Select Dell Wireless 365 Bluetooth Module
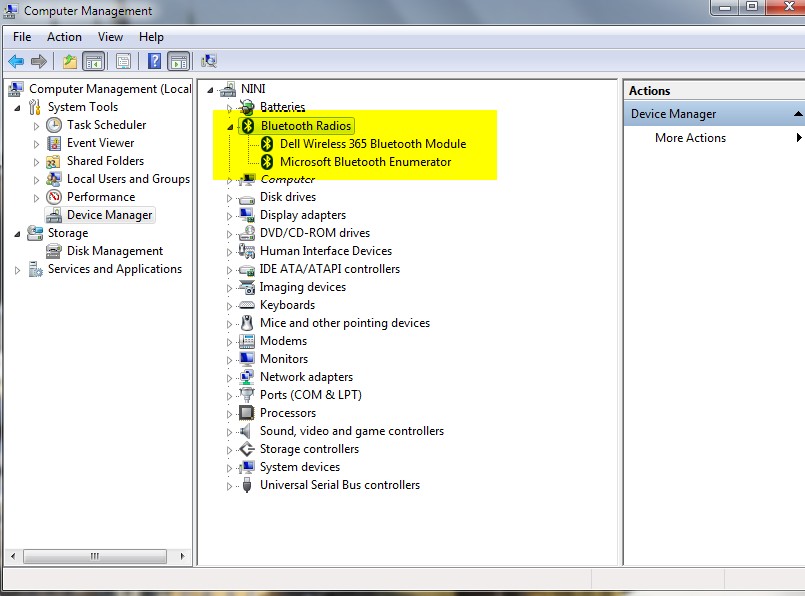The height and width of the screenshot is (596, 805). point(373,144)
